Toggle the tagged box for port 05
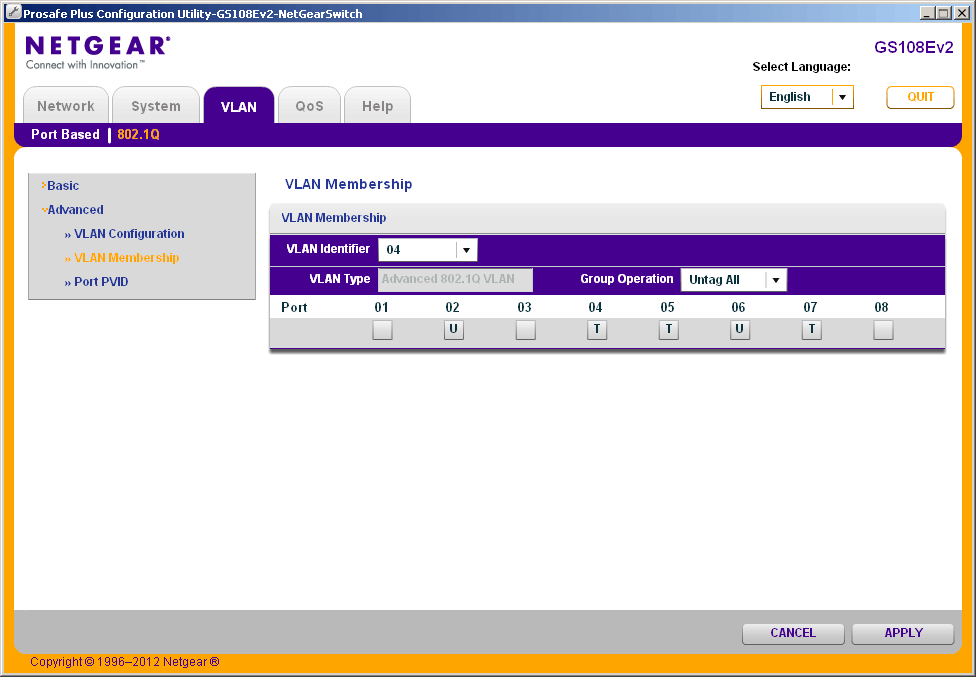 coord(669,330)
